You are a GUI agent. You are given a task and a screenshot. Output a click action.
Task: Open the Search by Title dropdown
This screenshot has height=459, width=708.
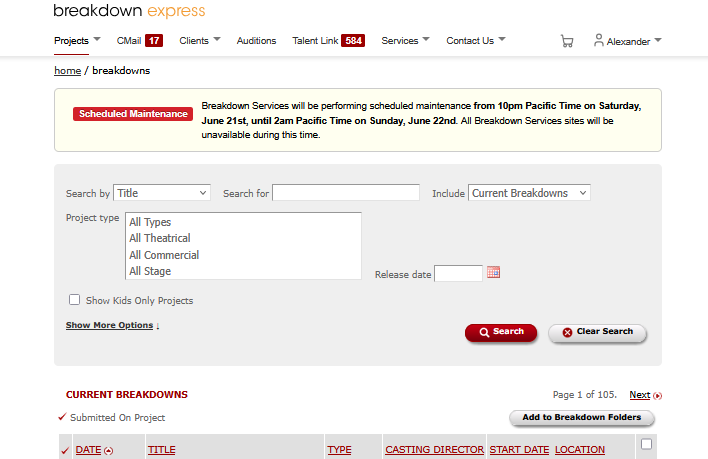162,193
